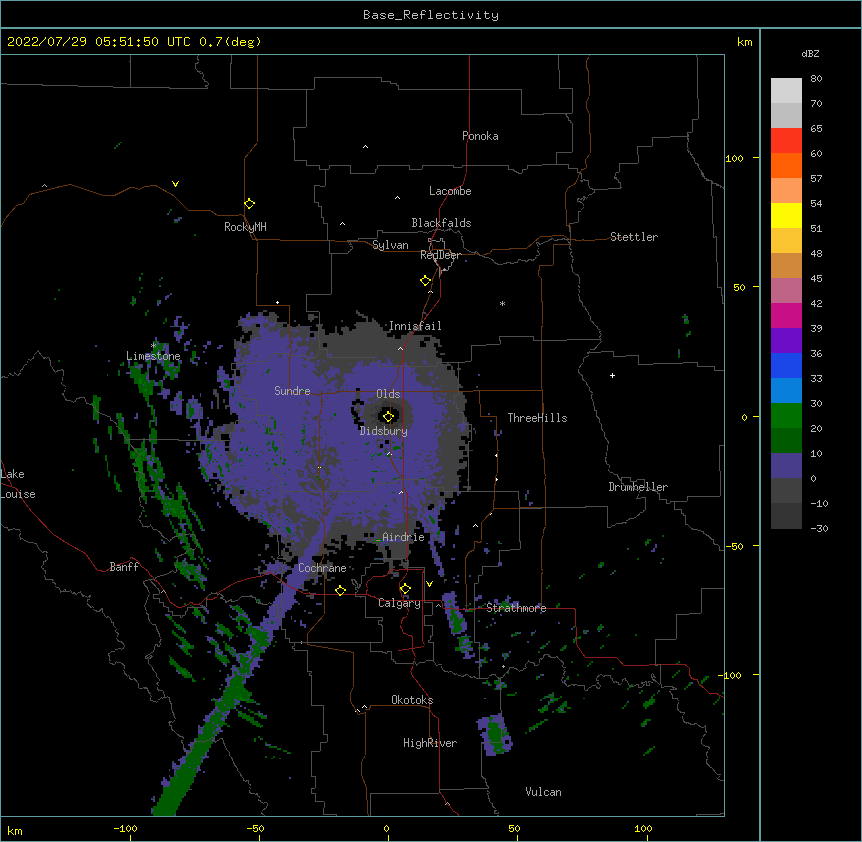Pick the 0 dBZ gray legend swatch
The height and width of the screenshot is (842, 862).
pyautogui.click(x=786, y=490)
